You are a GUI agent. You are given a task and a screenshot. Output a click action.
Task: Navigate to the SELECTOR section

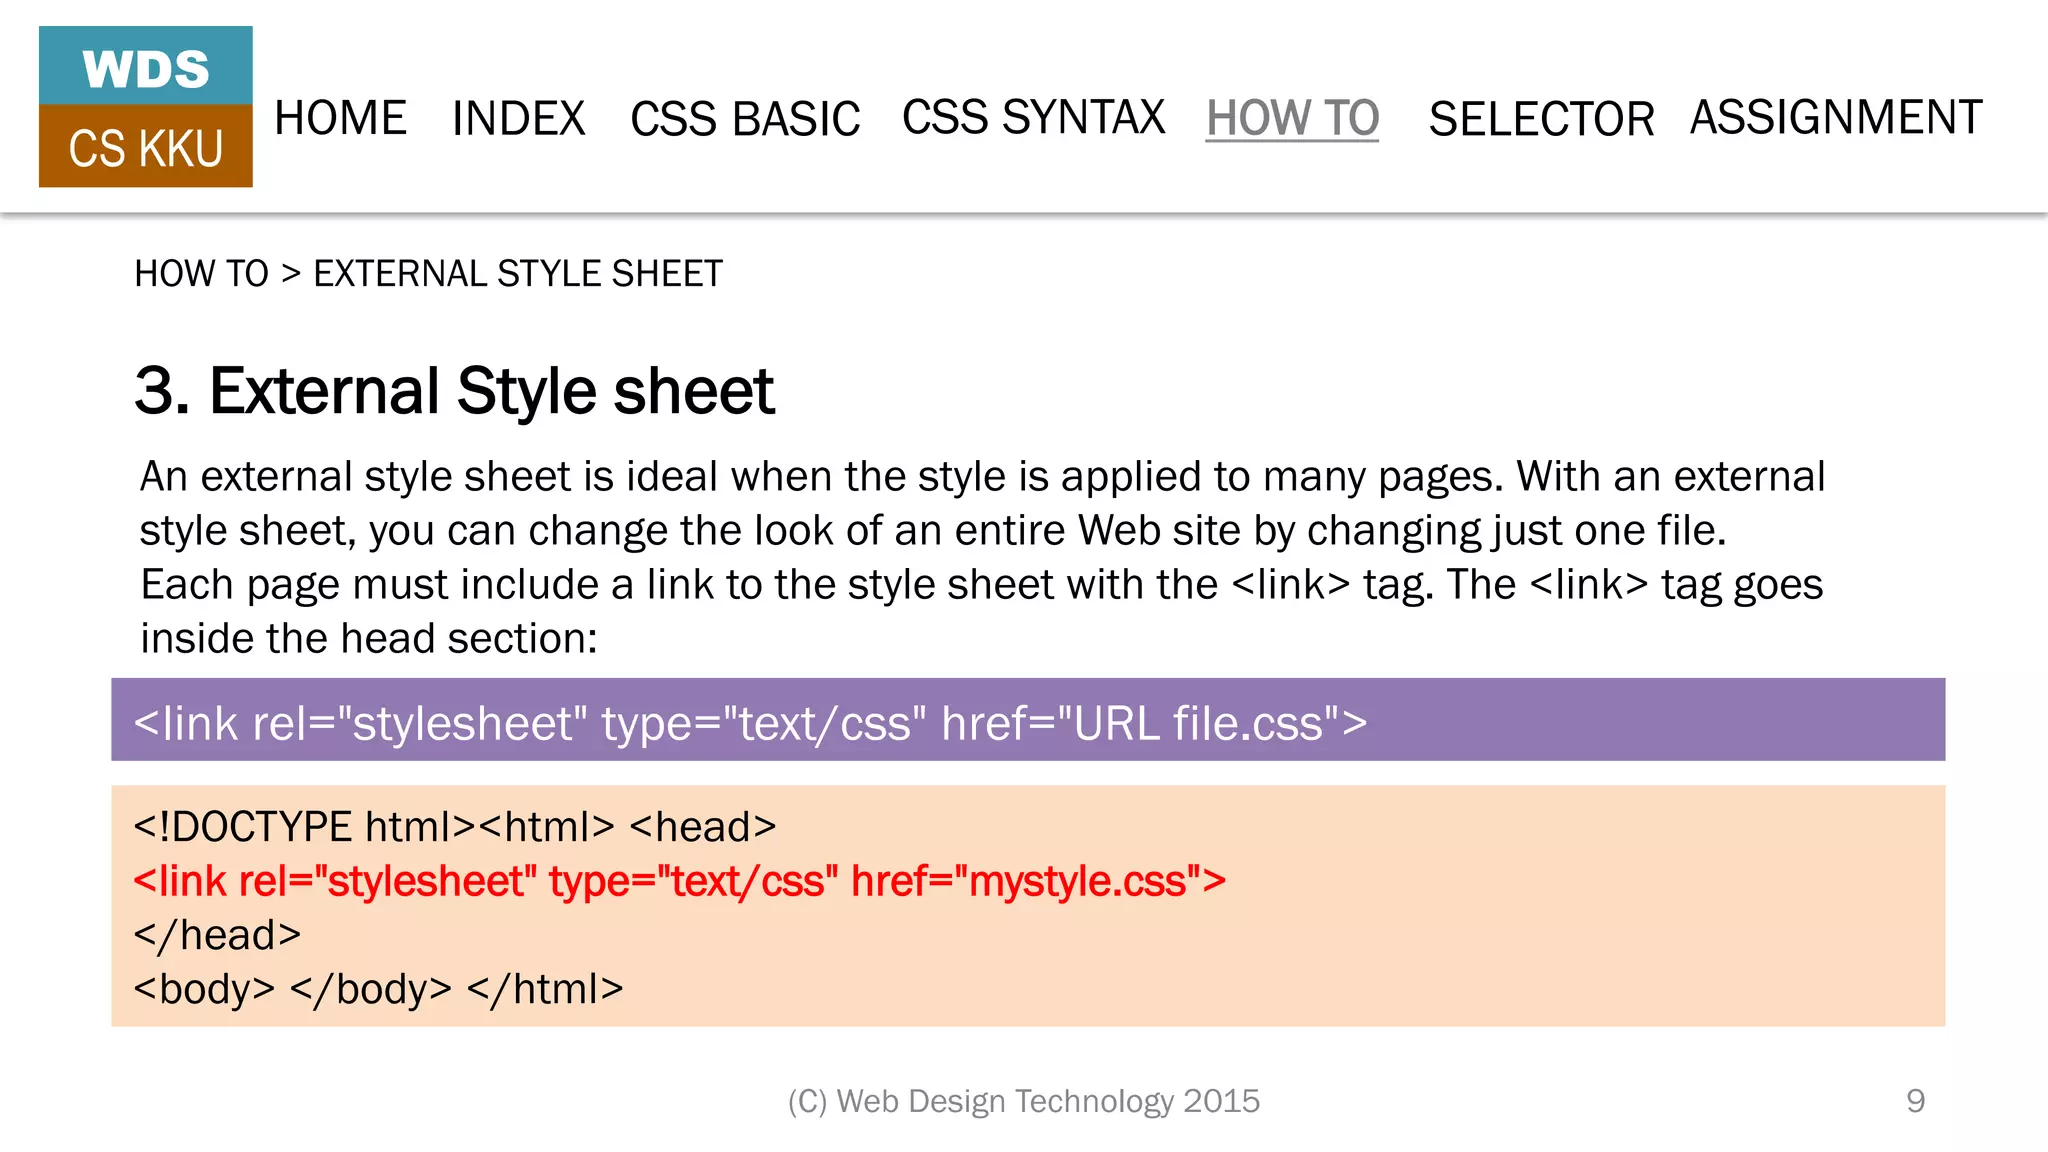coord(1541,118)
